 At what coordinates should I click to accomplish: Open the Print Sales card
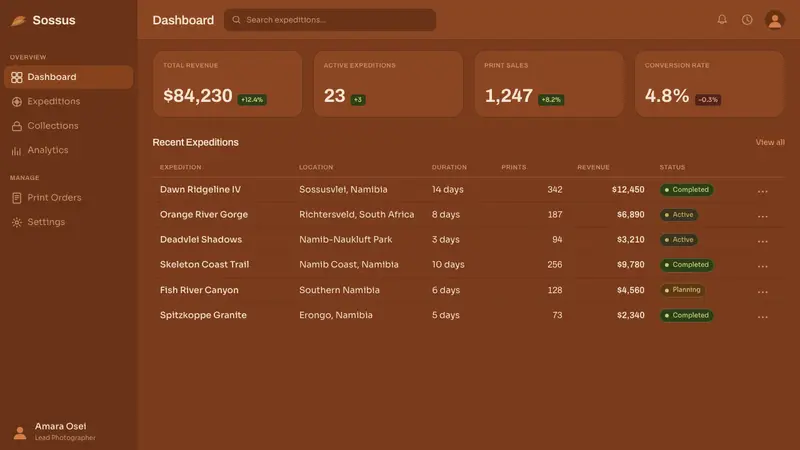pos(549,84)
